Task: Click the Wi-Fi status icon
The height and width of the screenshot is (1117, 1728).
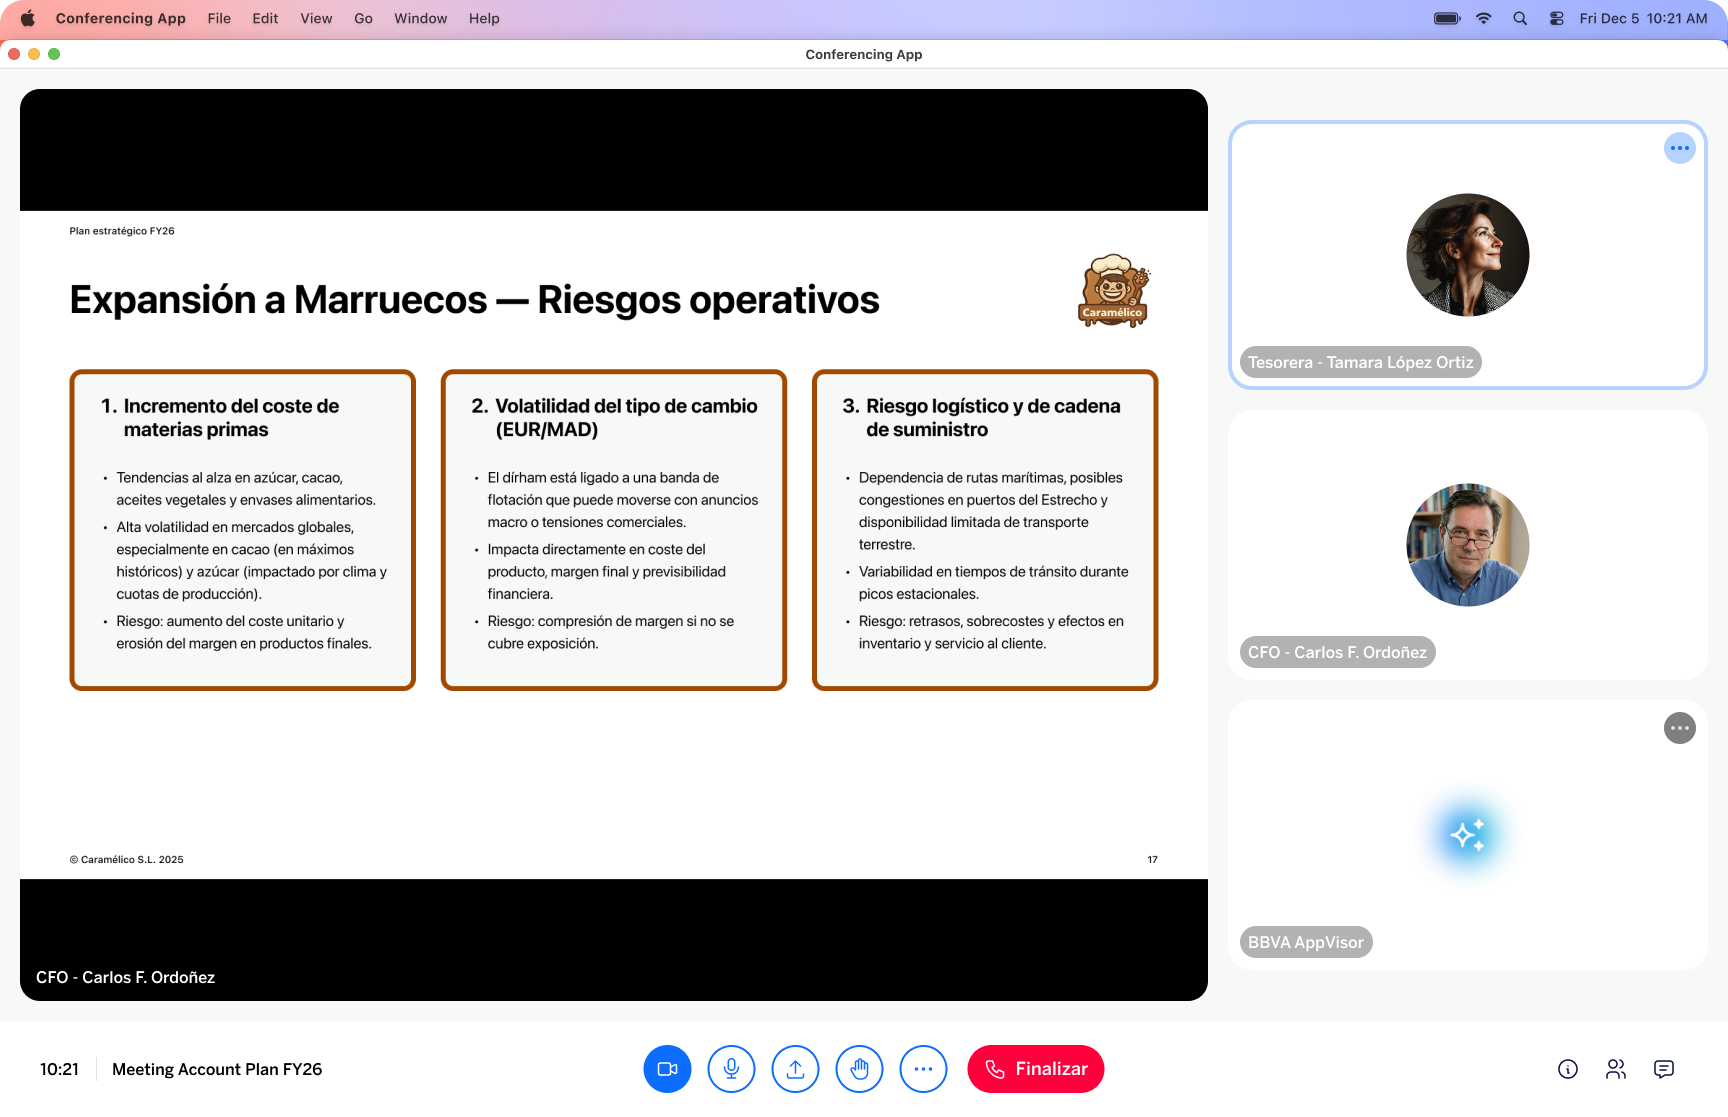Action: (1483, 18)
